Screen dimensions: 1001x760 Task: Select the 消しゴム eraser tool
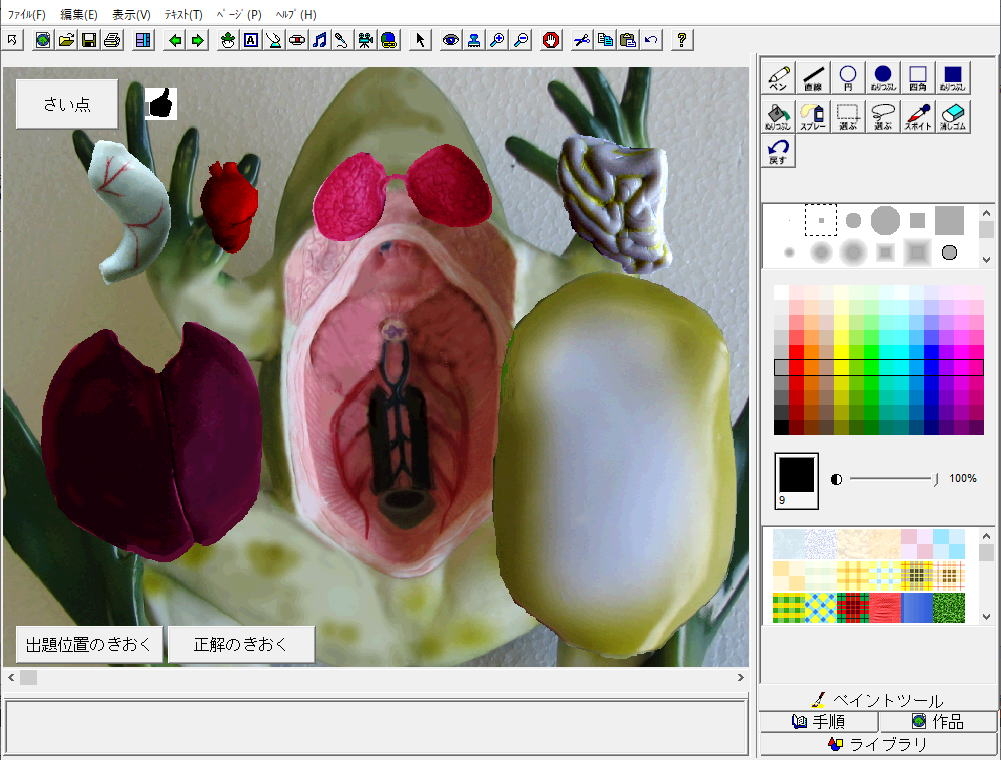tap(953, 116)
